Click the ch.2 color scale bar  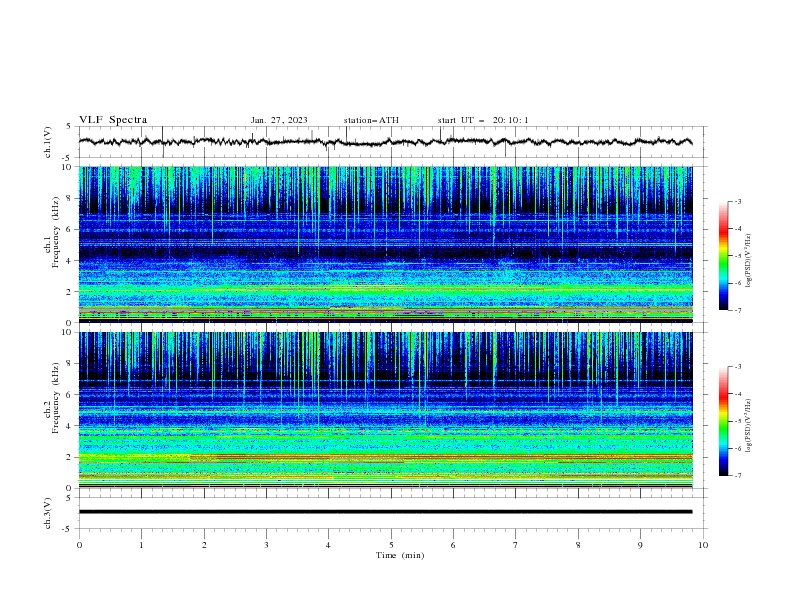pyautogui.click(x=723, y=421)
